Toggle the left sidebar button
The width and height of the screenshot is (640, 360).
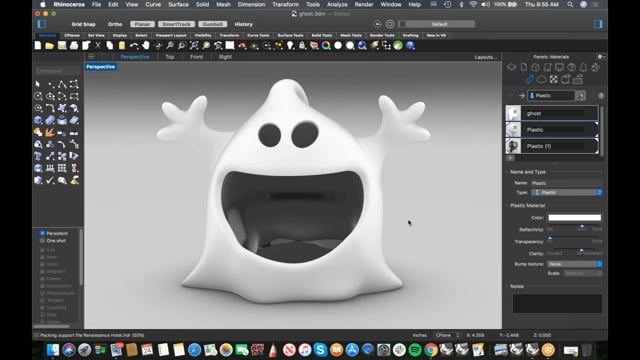[42, 24]
